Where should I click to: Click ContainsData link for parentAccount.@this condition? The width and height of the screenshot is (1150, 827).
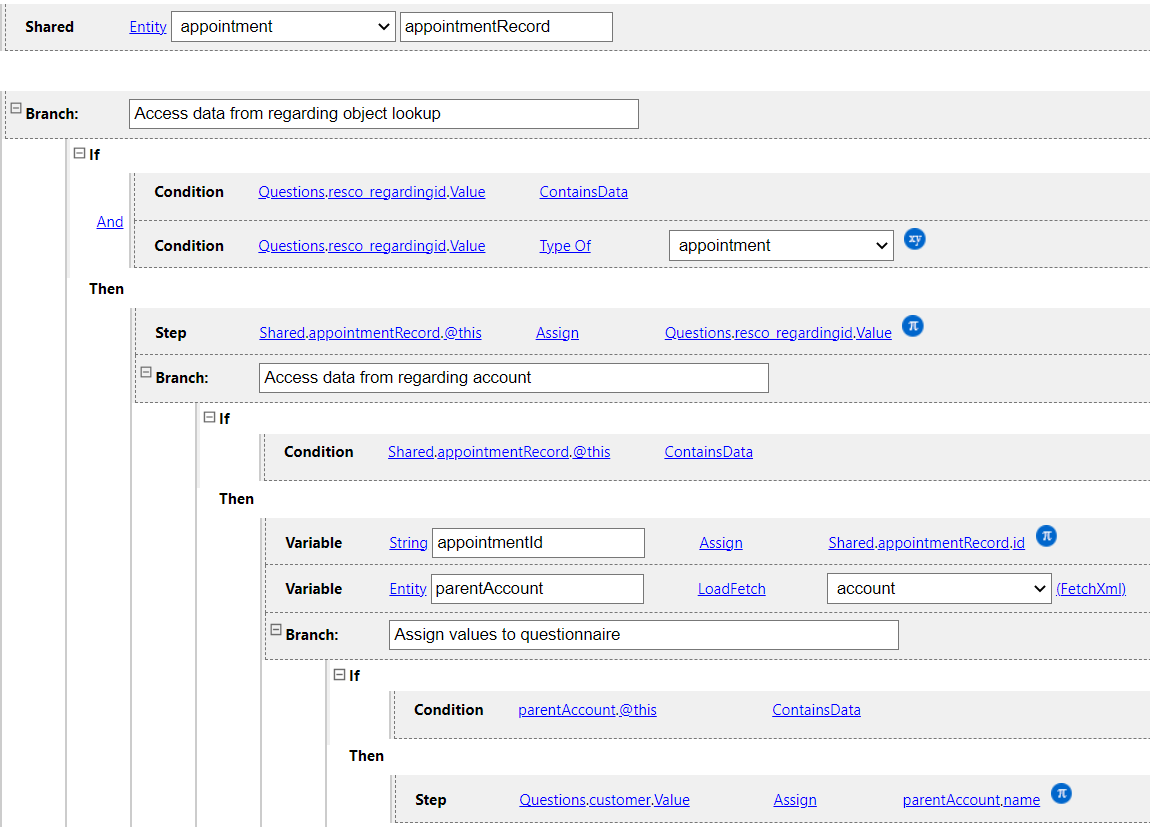coord(816,710)
